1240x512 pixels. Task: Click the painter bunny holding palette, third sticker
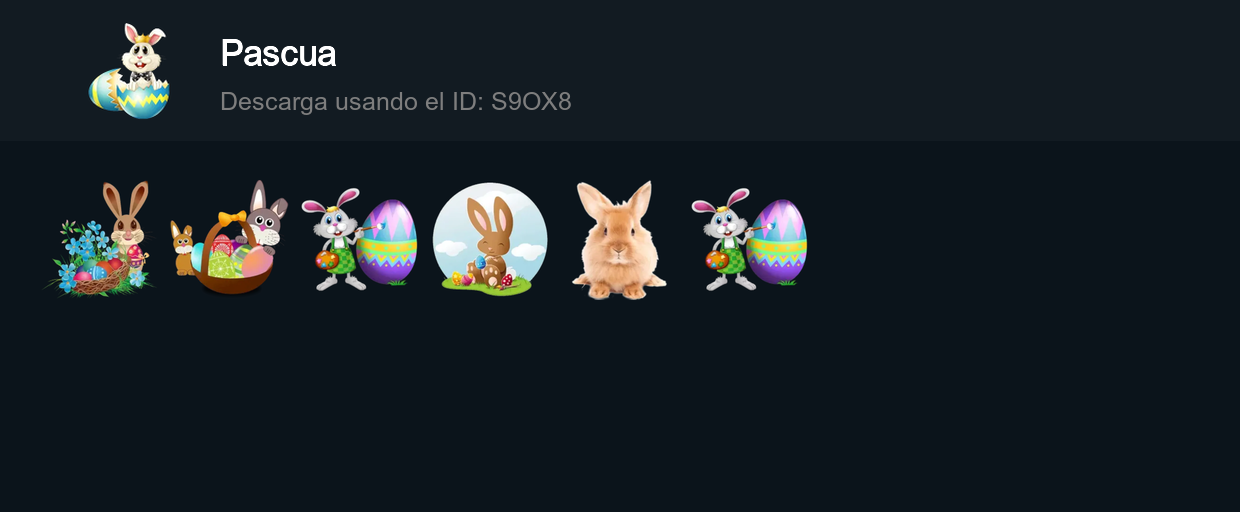(333, 240)
